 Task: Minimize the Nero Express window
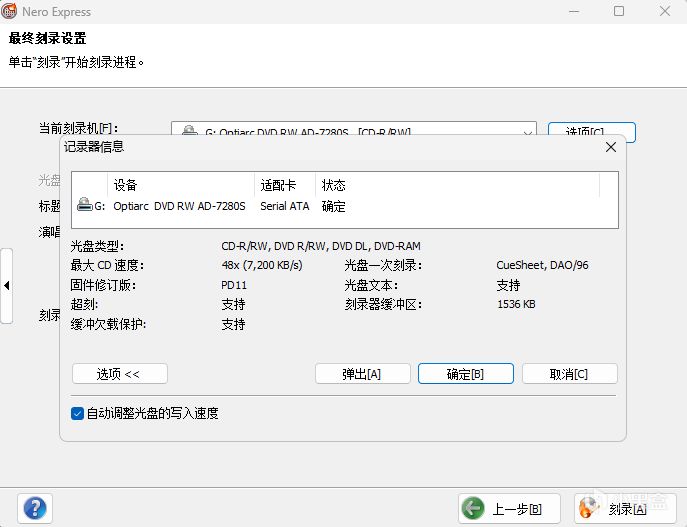click(x=574, y=11)
